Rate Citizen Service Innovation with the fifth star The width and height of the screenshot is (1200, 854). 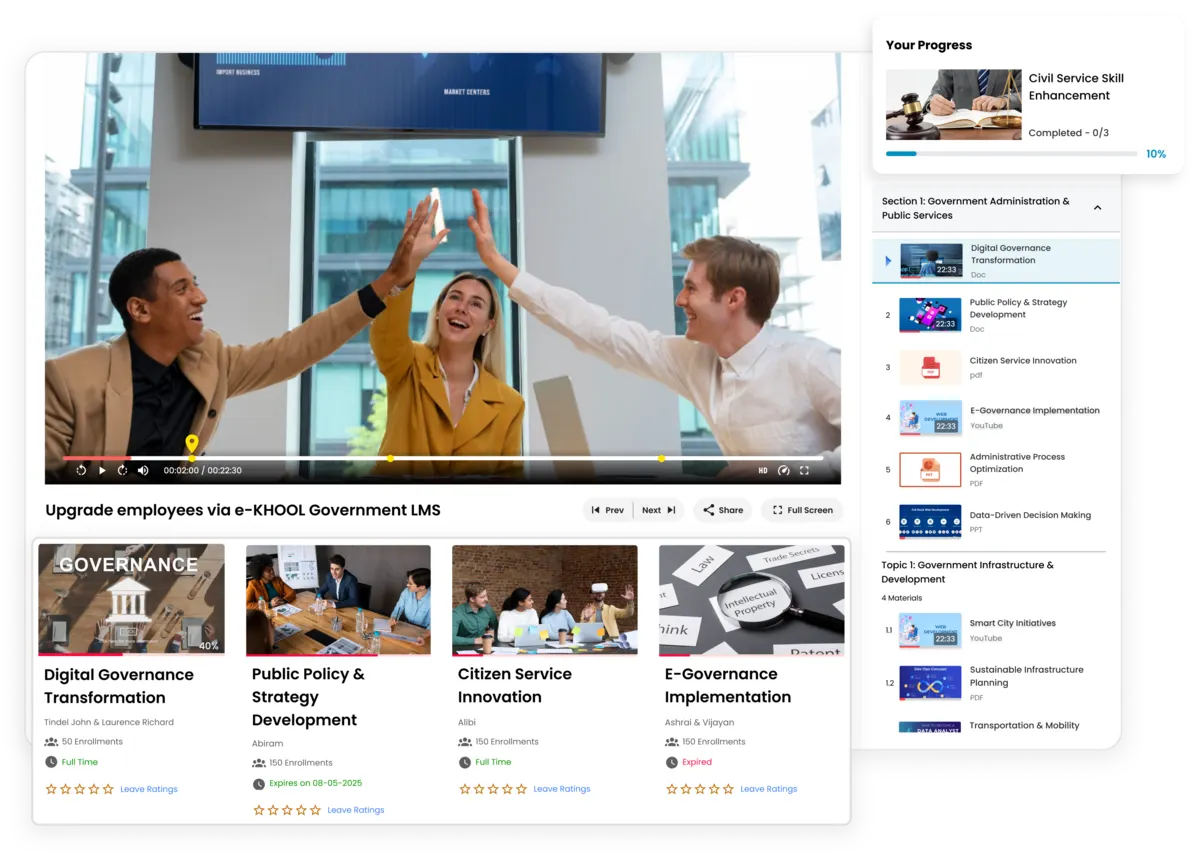tap(521, 789)
